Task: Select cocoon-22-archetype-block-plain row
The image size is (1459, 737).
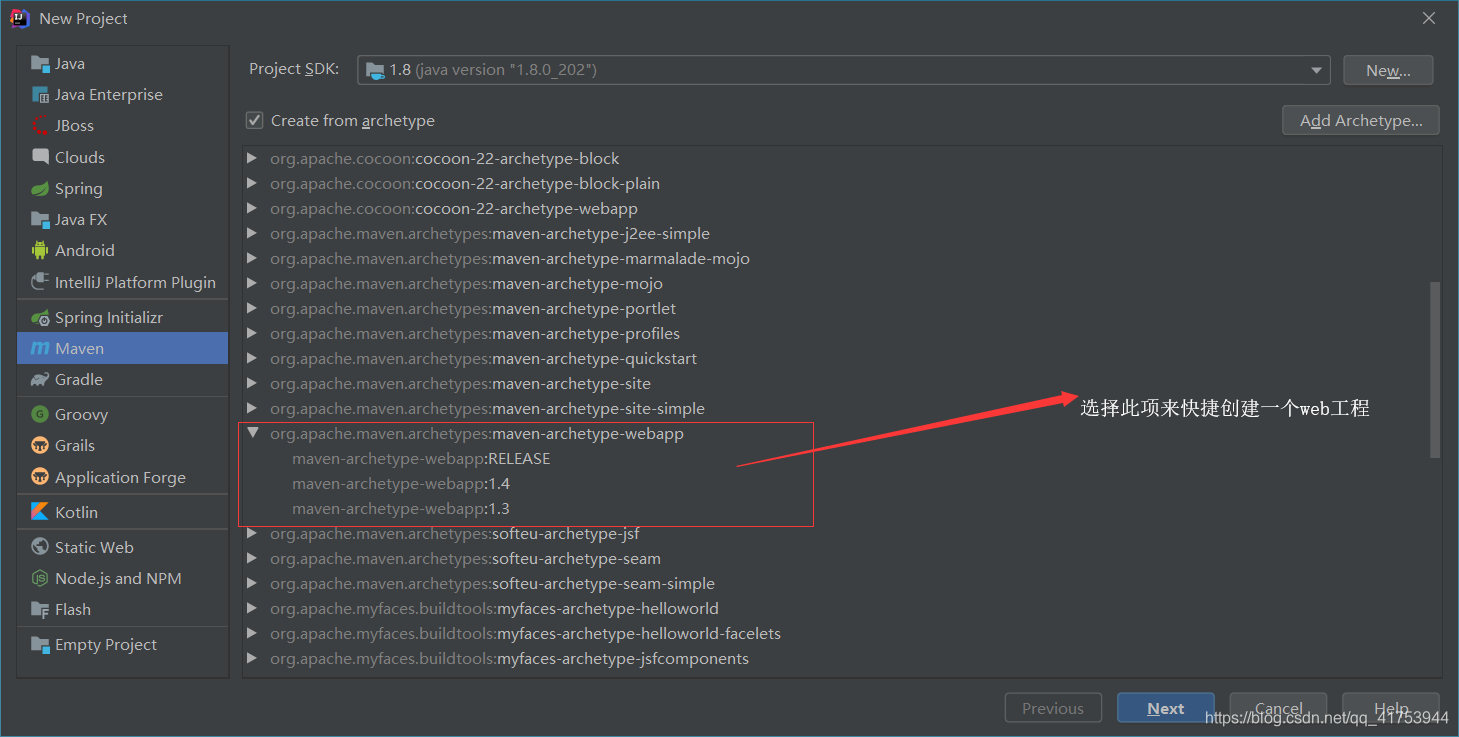Action: click(465, 183)
